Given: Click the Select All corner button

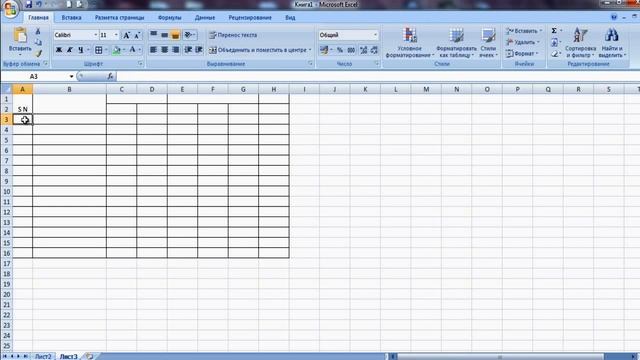Looking at the screenshot, I should (x=7, y=89).
